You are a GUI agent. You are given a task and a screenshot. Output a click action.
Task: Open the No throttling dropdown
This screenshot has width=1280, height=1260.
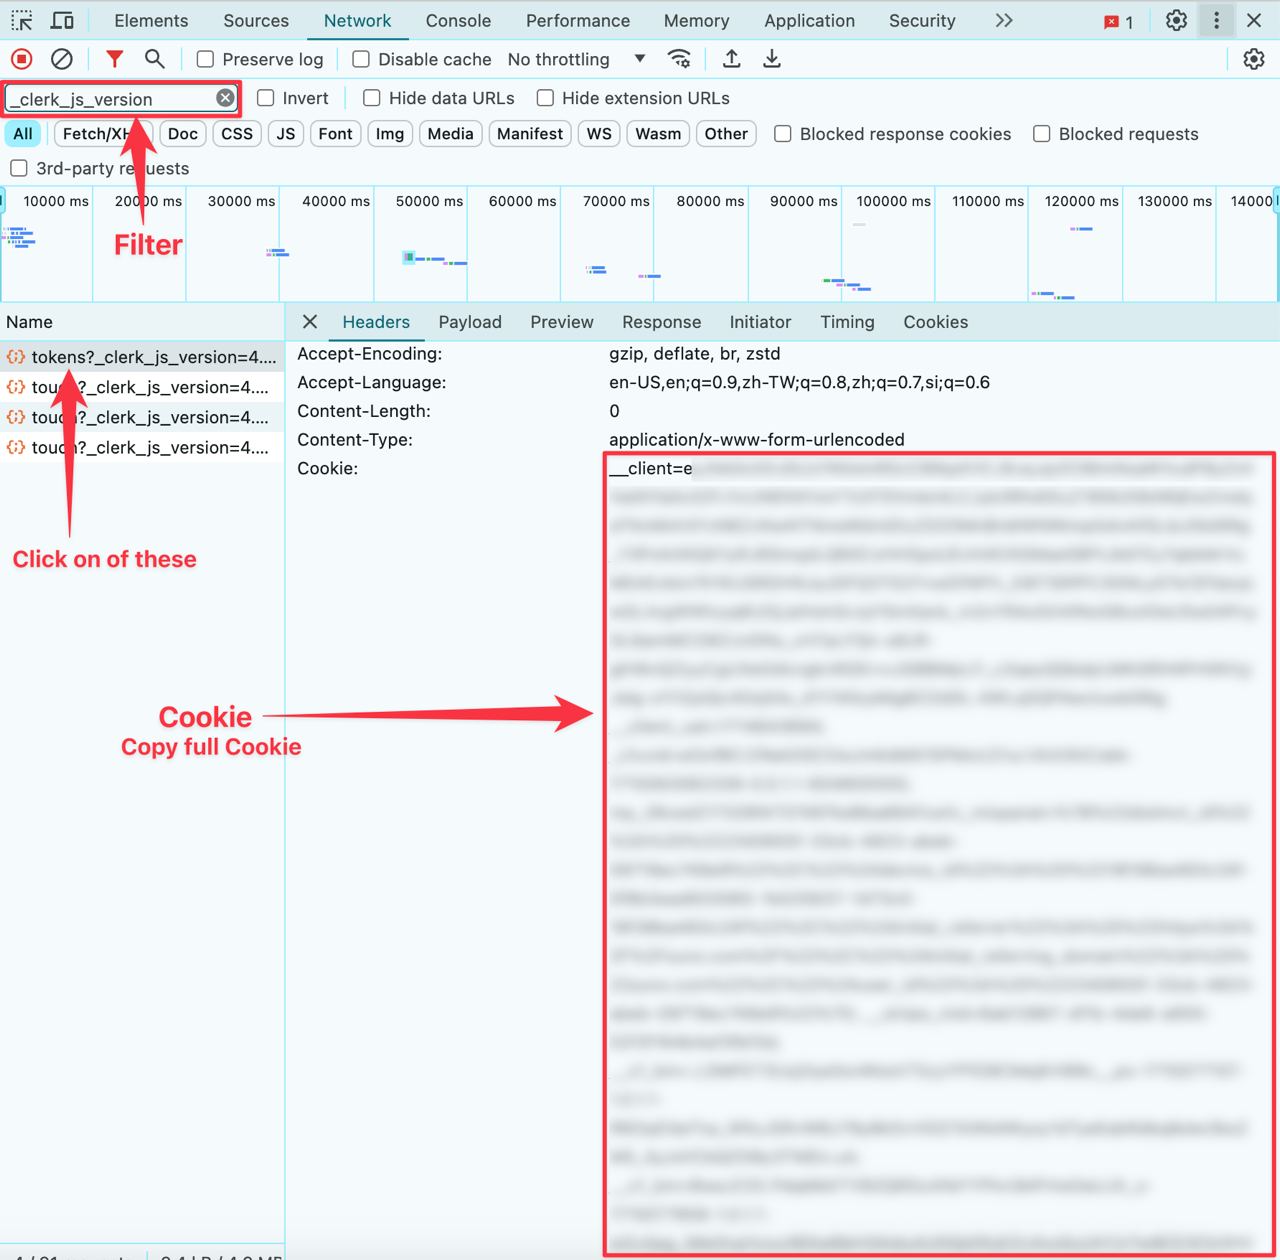576,59
